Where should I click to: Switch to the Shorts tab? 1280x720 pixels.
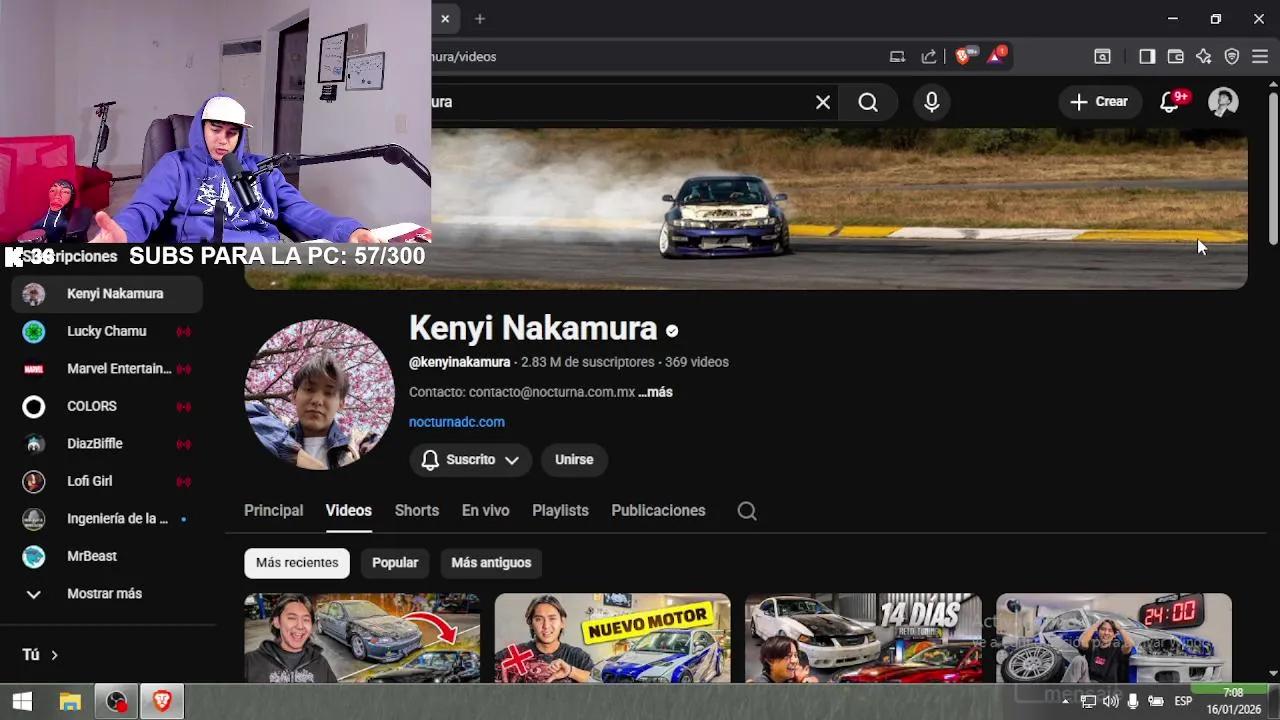(x=417, y=511)
